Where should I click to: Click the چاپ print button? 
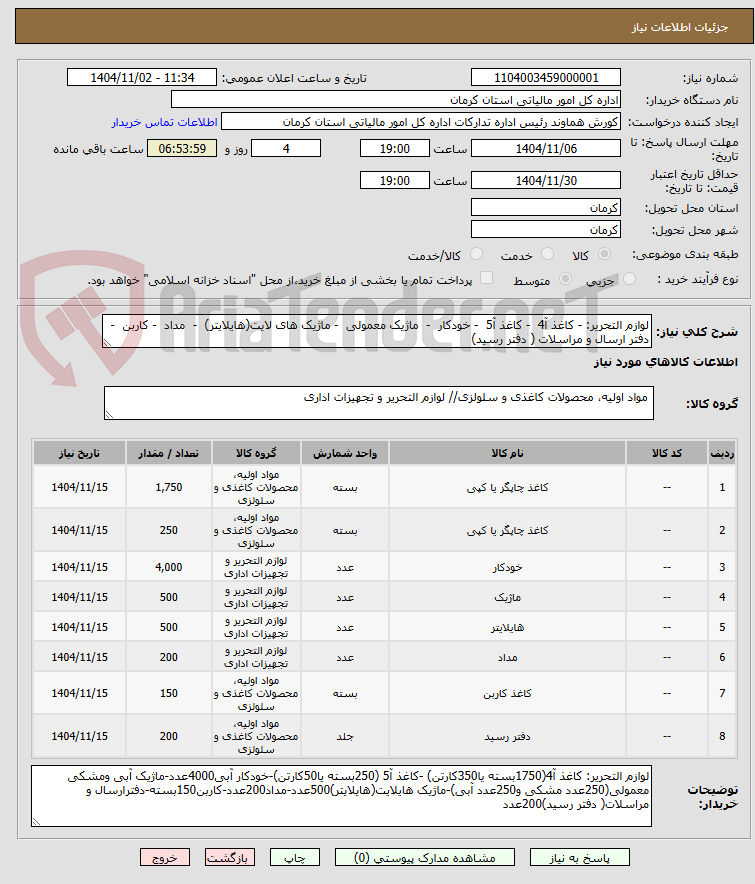[x=295, y=858]
